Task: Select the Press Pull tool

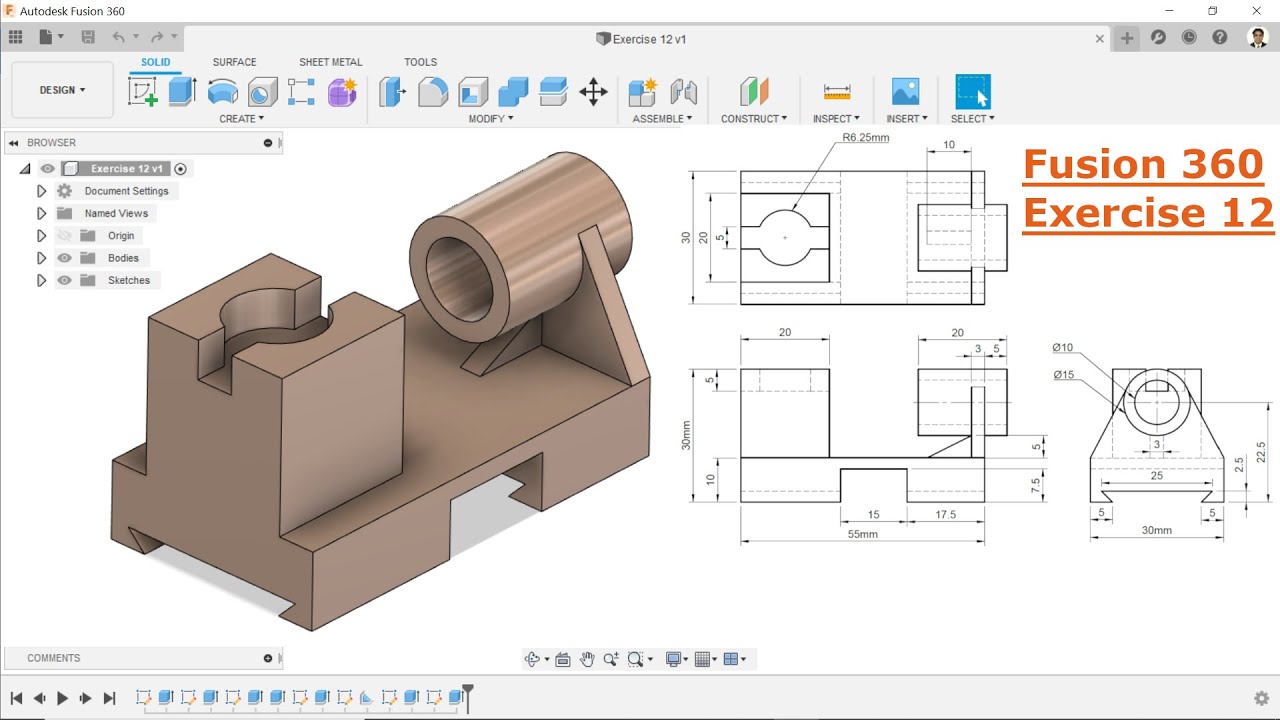Action: (x=393, y=92)
